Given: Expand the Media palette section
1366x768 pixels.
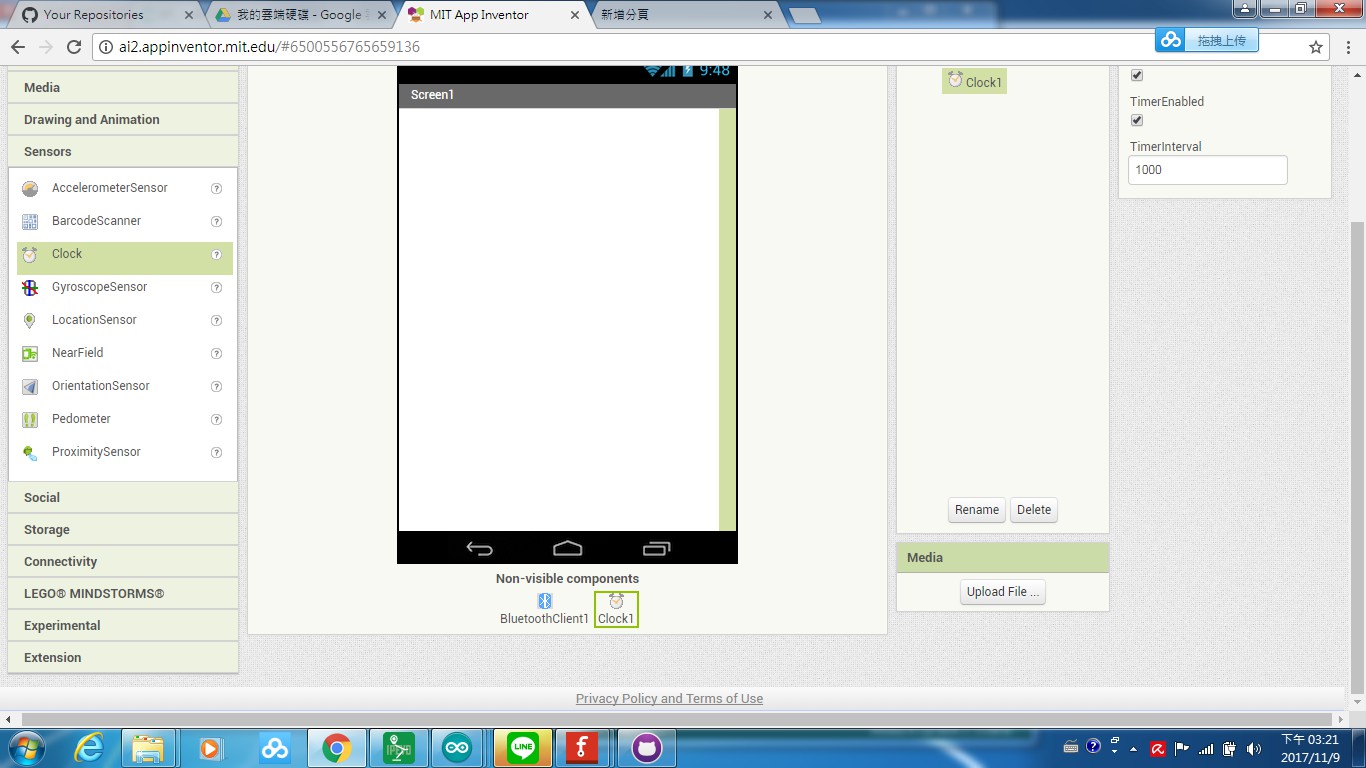Looking at the screenshot, I should point(123,87).
